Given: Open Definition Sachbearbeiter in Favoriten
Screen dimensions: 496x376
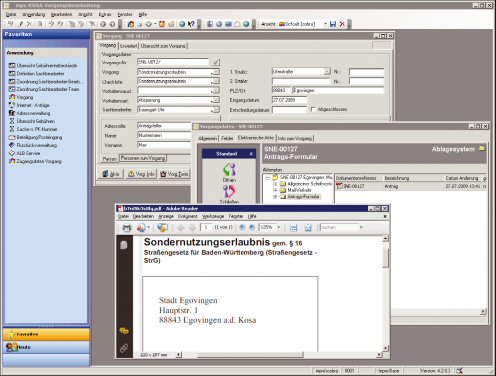Looking at the screenshot, I should pyautogui.click(x=36, y=73).
